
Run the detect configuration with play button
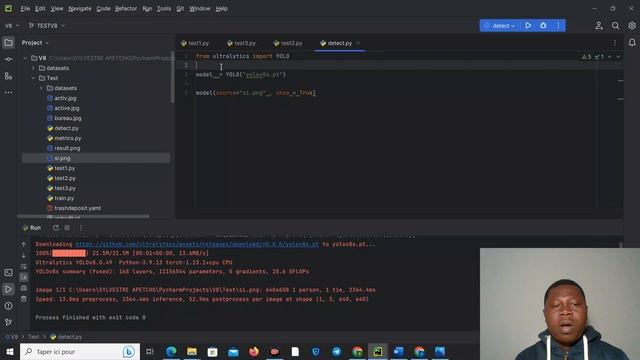click(528, 25)
